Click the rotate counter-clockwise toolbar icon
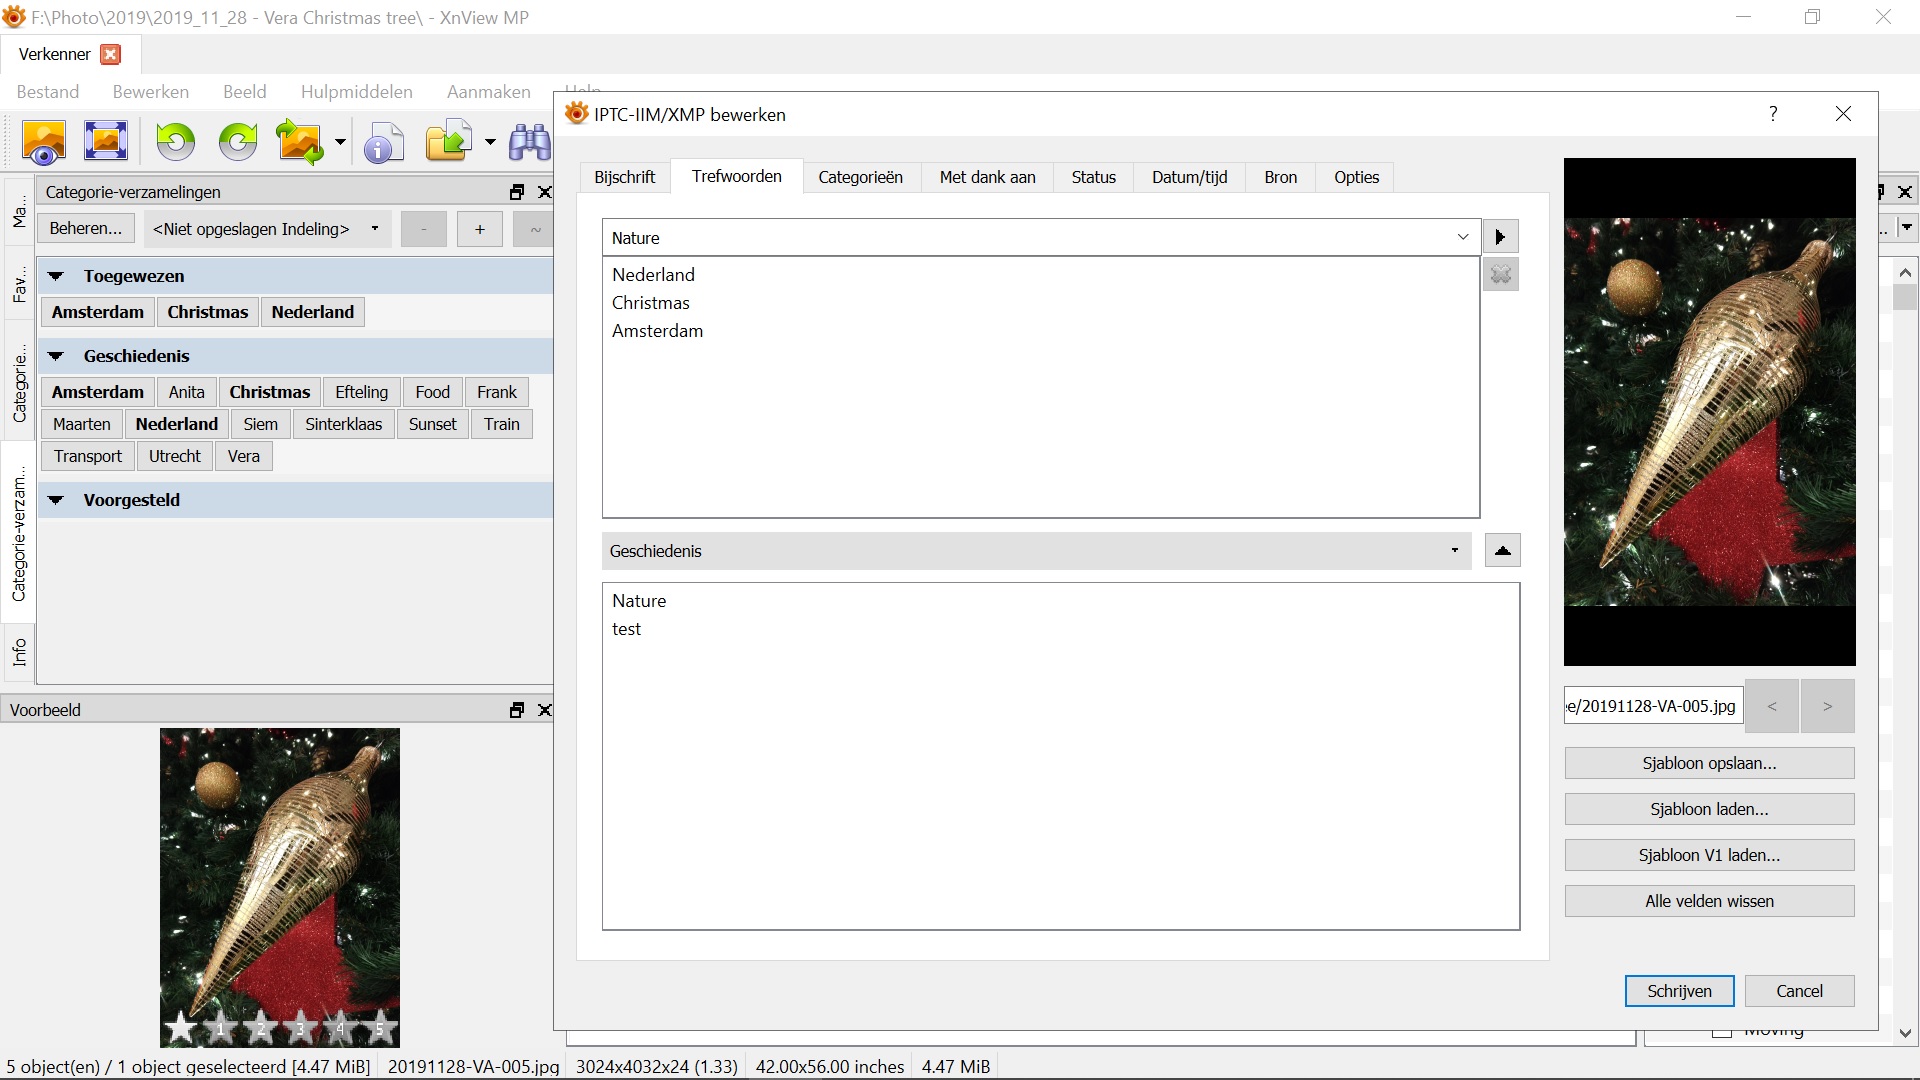The height and width of the screenshot is (1080, 1920). (175, 142)
